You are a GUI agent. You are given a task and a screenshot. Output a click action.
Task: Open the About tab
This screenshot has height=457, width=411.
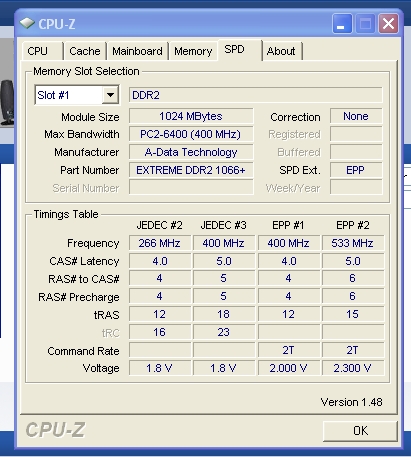282,51
